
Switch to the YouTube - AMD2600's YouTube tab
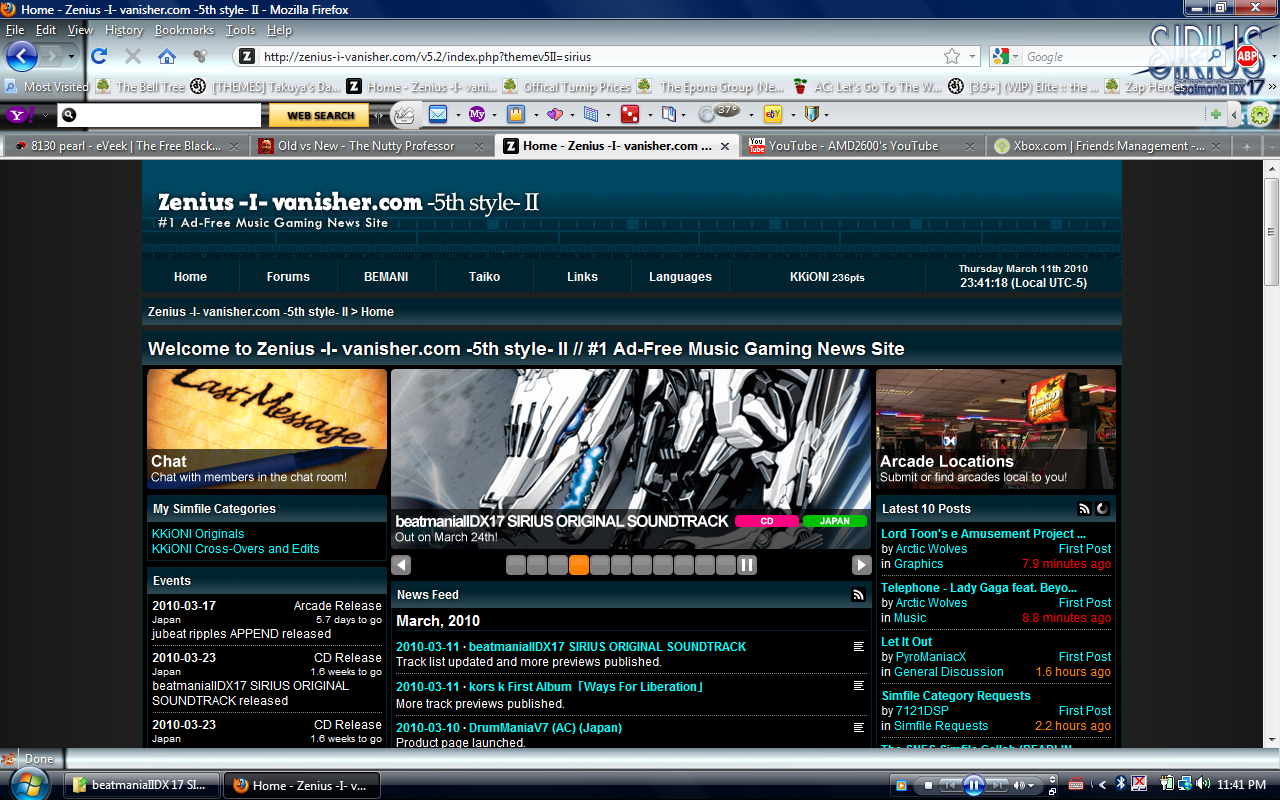[864, 146]
